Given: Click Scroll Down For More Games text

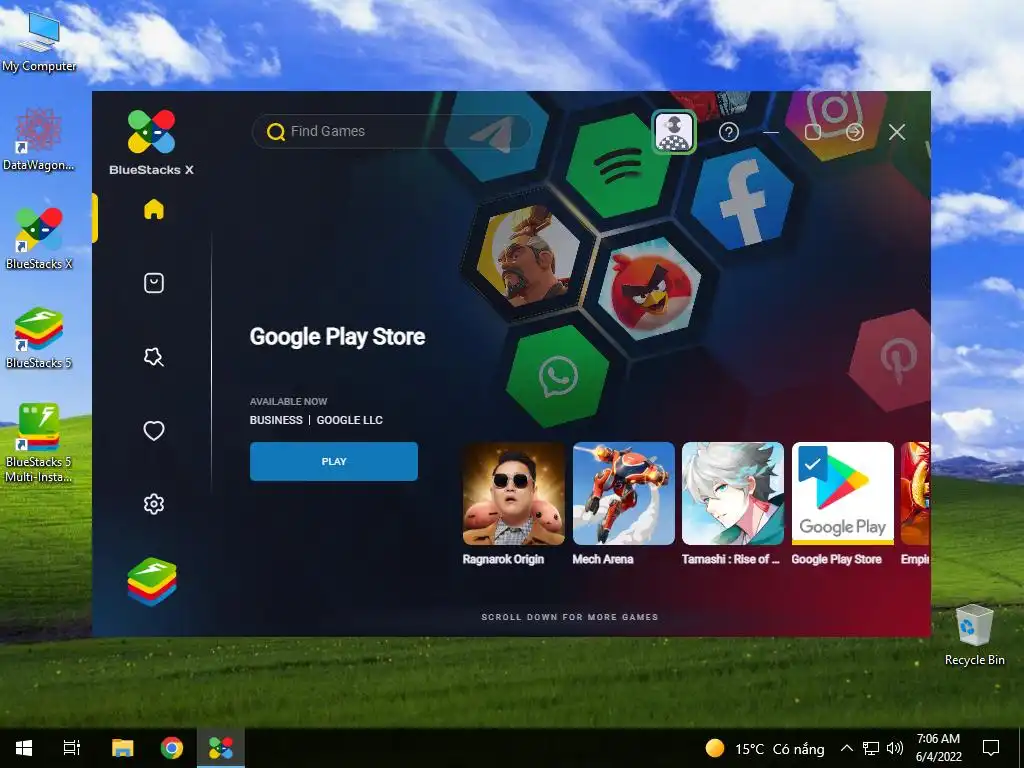Looking at the screenshot, I should click(x=569, y=617).
